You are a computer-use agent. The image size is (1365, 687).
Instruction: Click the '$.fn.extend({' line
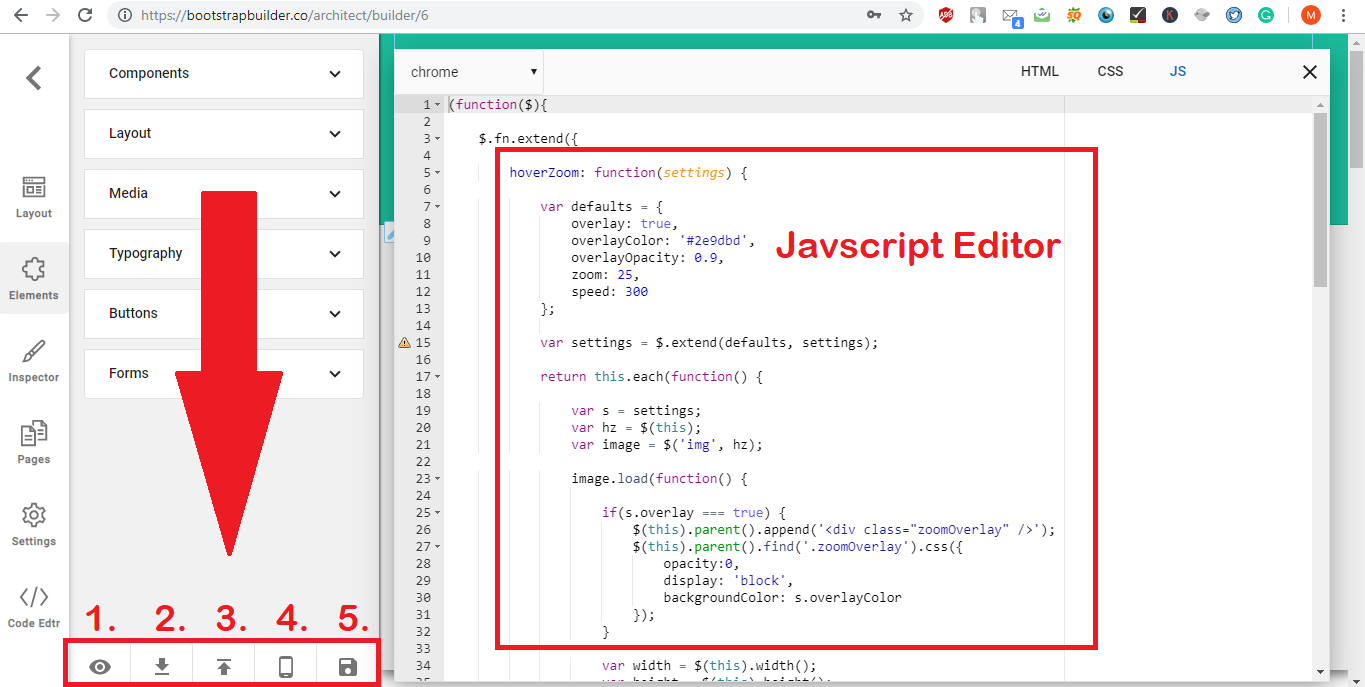point(528,138)
